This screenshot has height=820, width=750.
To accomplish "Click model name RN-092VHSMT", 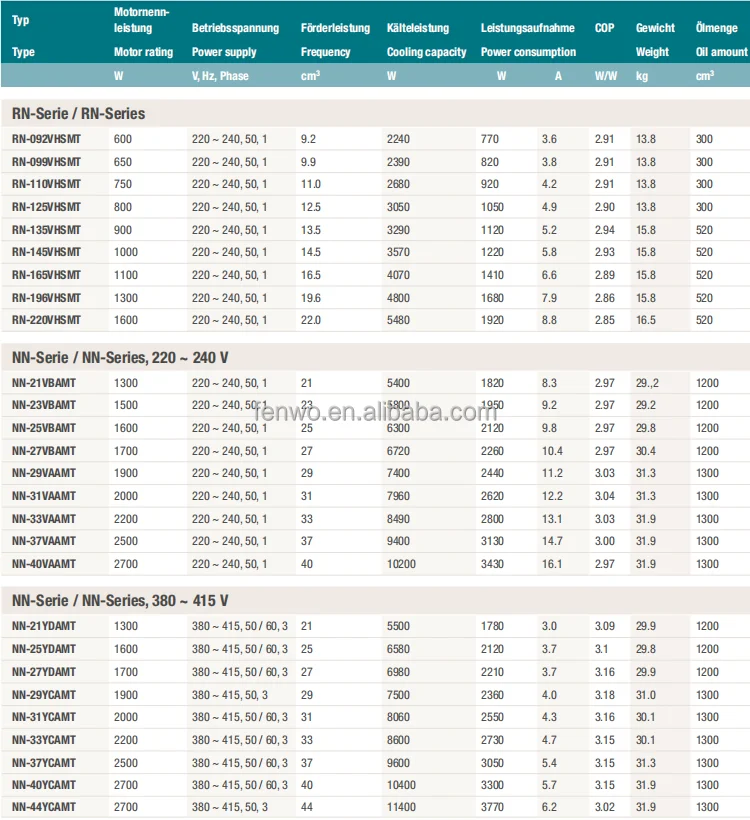I will (x=46, y=139).
